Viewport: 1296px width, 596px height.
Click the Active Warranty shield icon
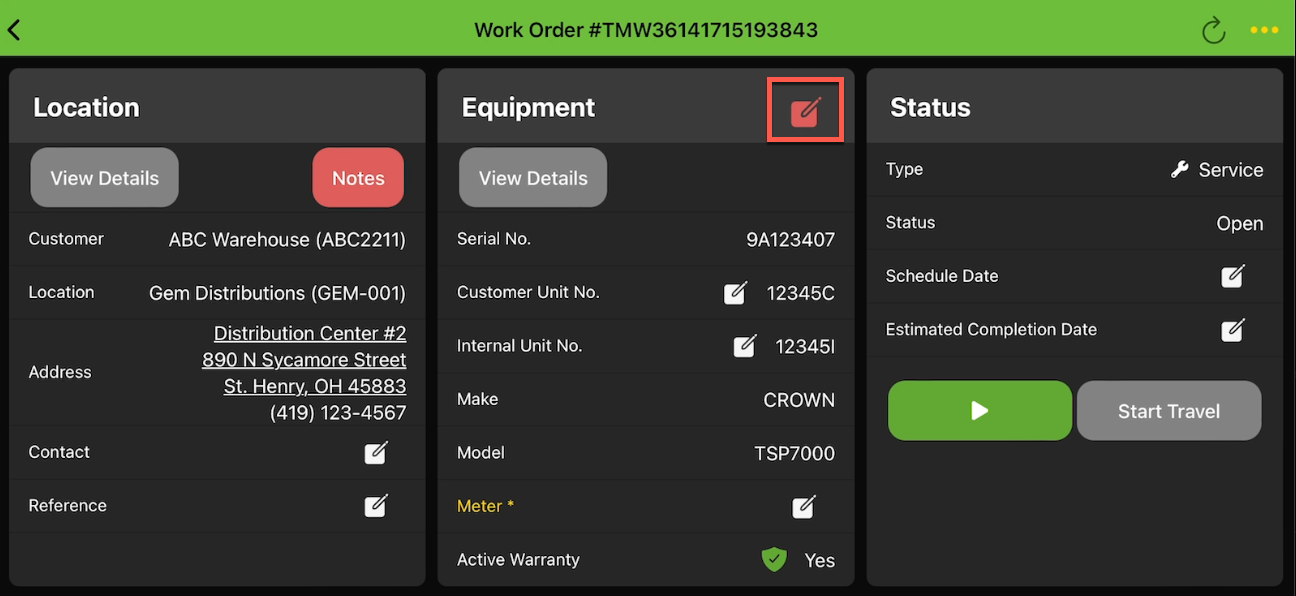point(774,560)
